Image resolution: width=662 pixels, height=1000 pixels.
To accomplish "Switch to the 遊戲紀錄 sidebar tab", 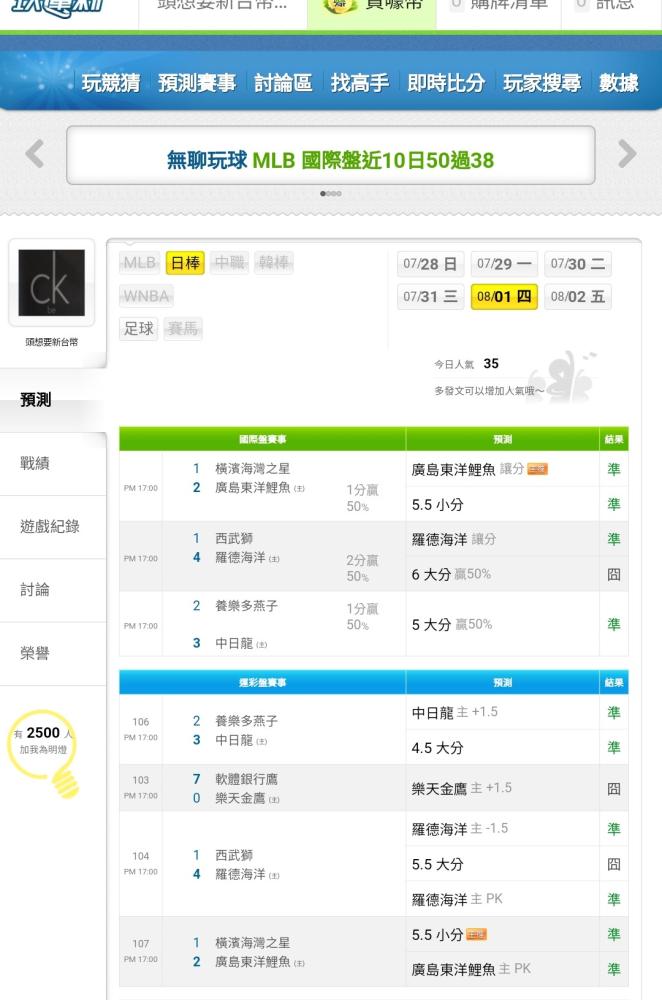I will (x=53, y=527).
